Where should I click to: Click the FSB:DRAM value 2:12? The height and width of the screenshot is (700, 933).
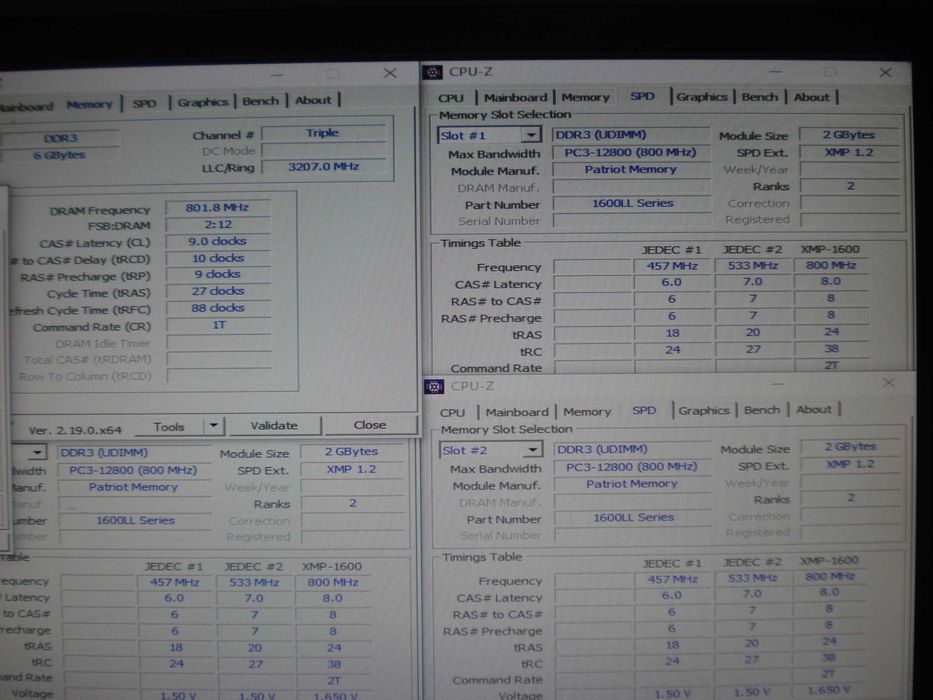[x=218, y=224]
